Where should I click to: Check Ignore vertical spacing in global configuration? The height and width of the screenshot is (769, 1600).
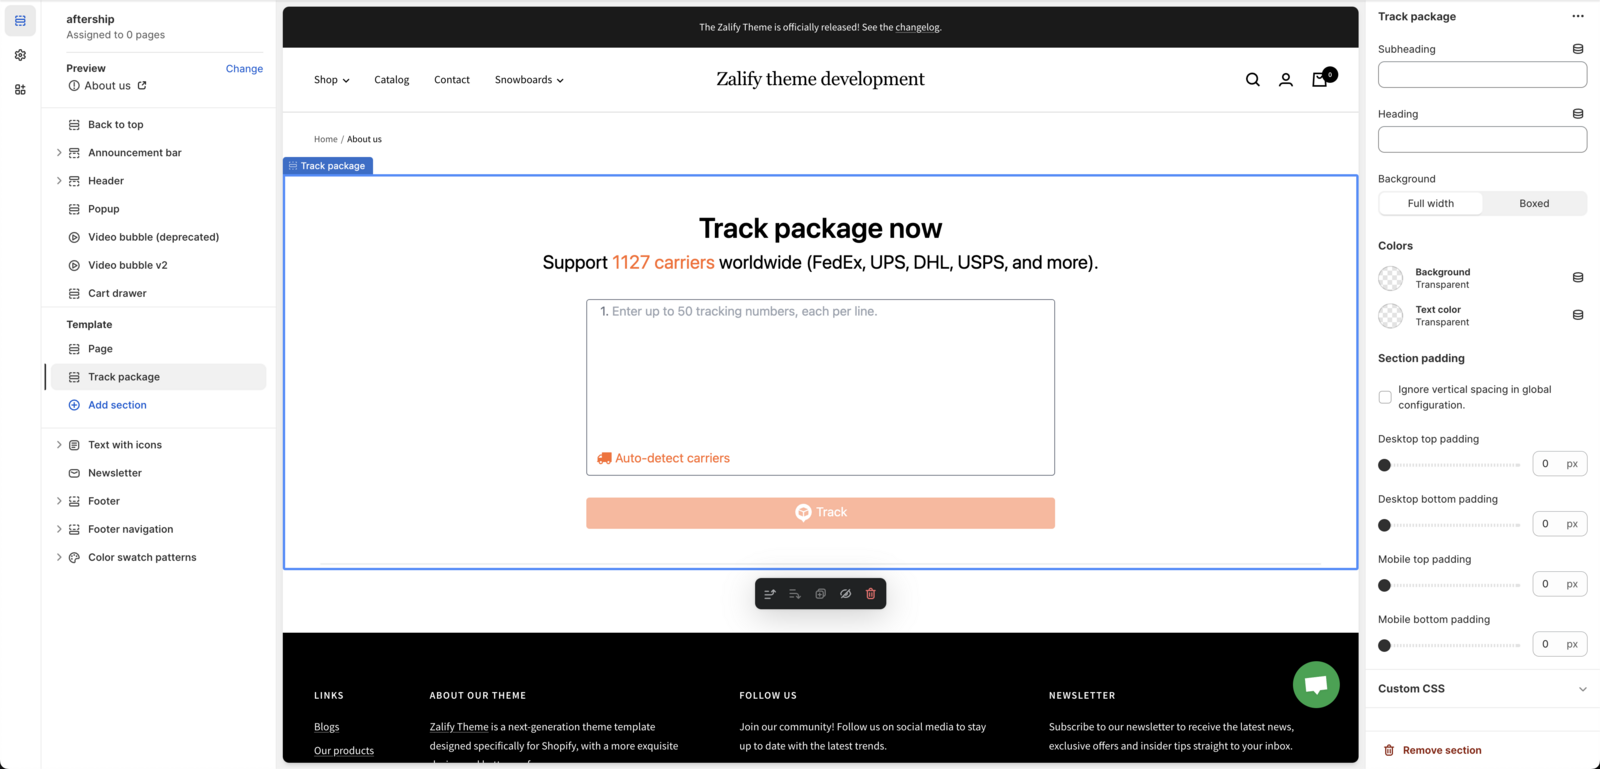coord(1385,397)
